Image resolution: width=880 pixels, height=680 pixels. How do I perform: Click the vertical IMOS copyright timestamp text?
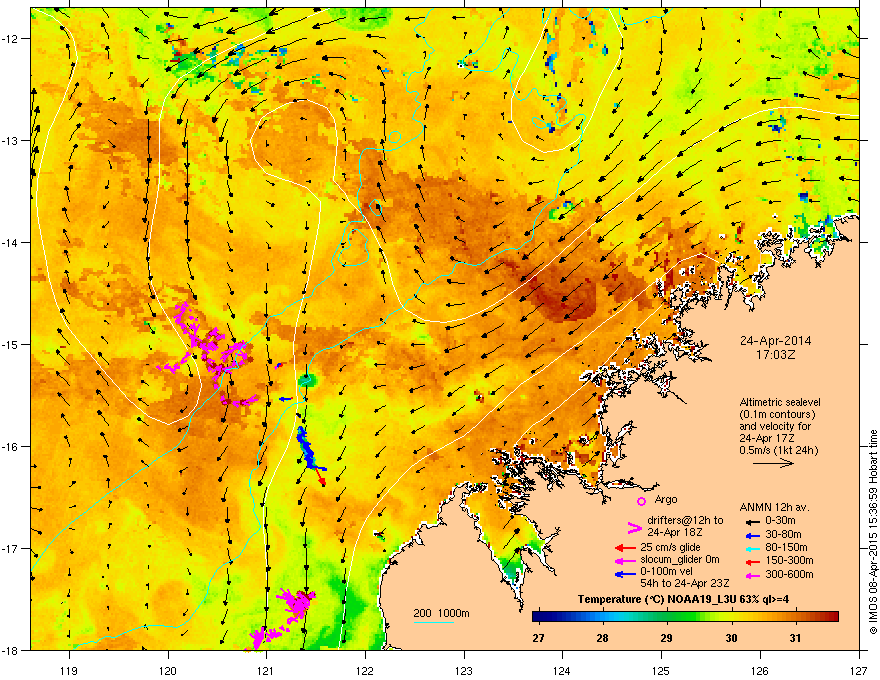point(873,532)
